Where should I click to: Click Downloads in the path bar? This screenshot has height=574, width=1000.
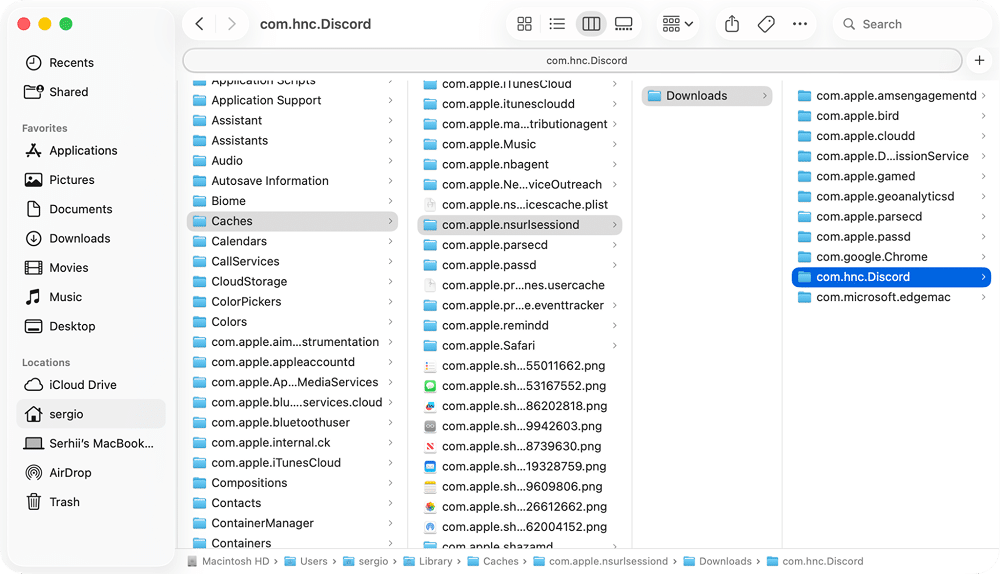click(x=717, y=561)
